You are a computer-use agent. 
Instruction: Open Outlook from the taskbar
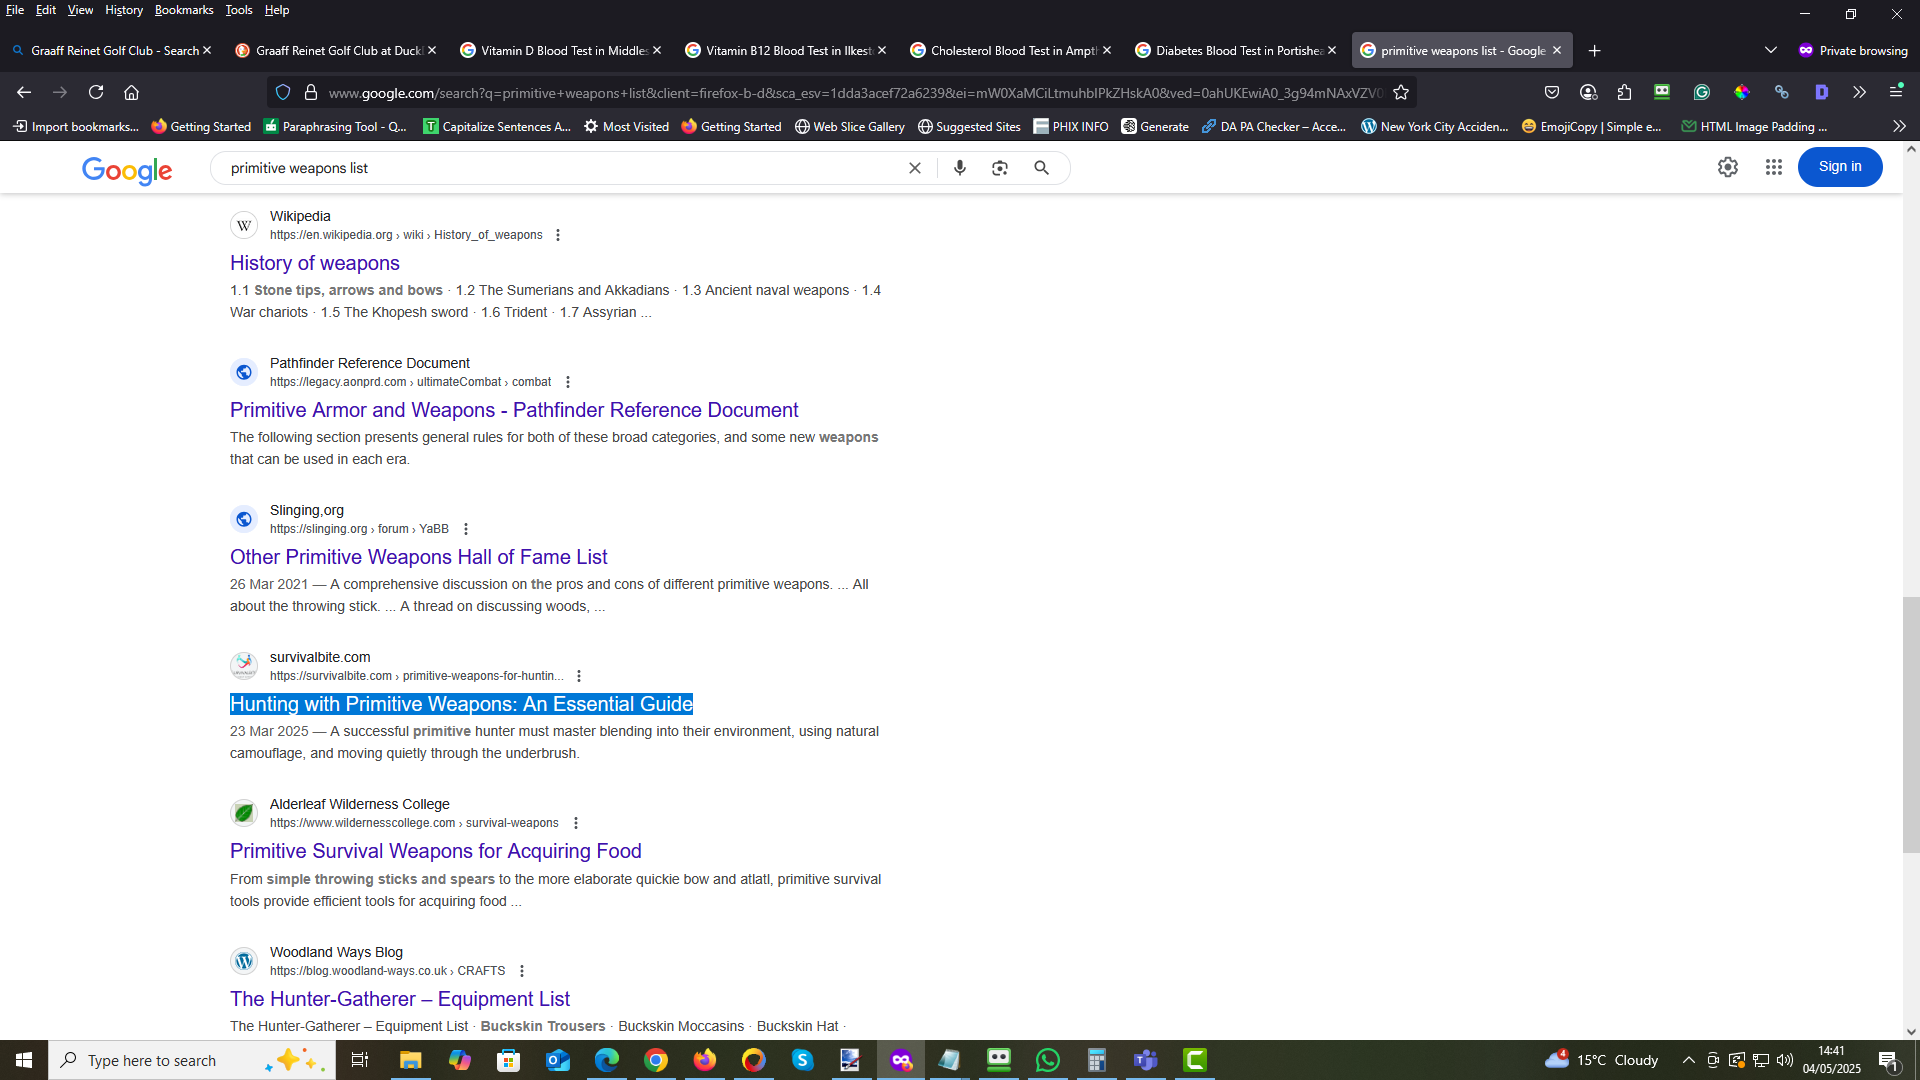(557, 1060)
